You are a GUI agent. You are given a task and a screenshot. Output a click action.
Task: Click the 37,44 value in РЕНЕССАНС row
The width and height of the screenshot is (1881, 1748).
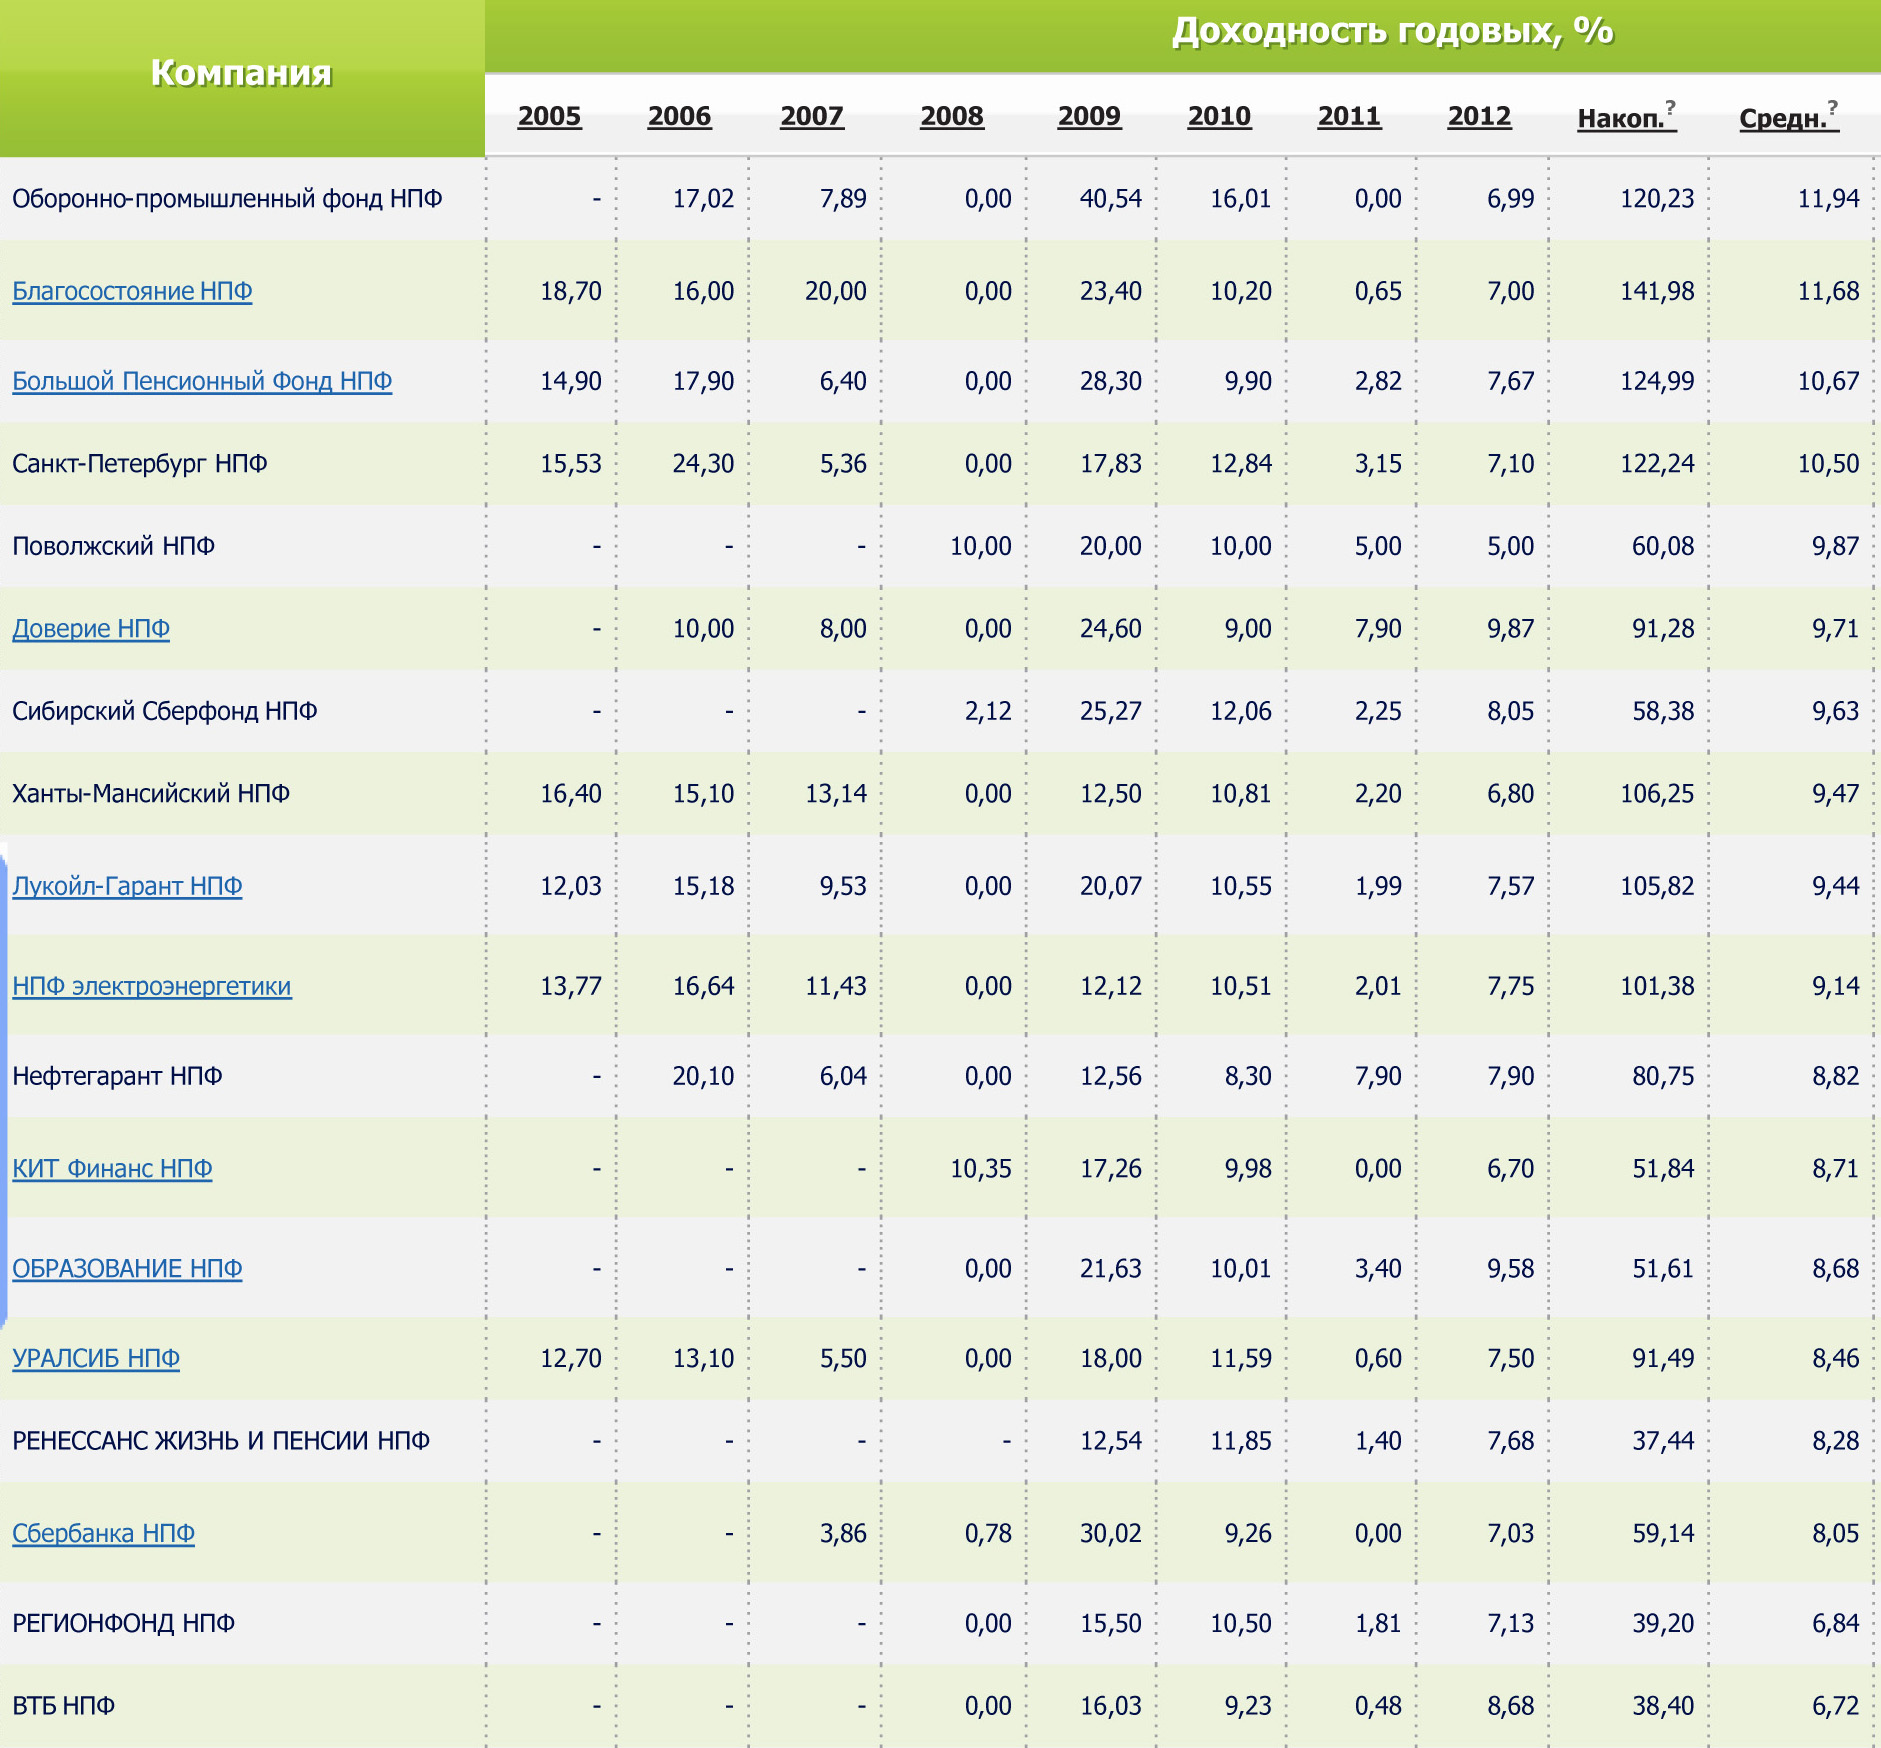click(1663, 1441)
